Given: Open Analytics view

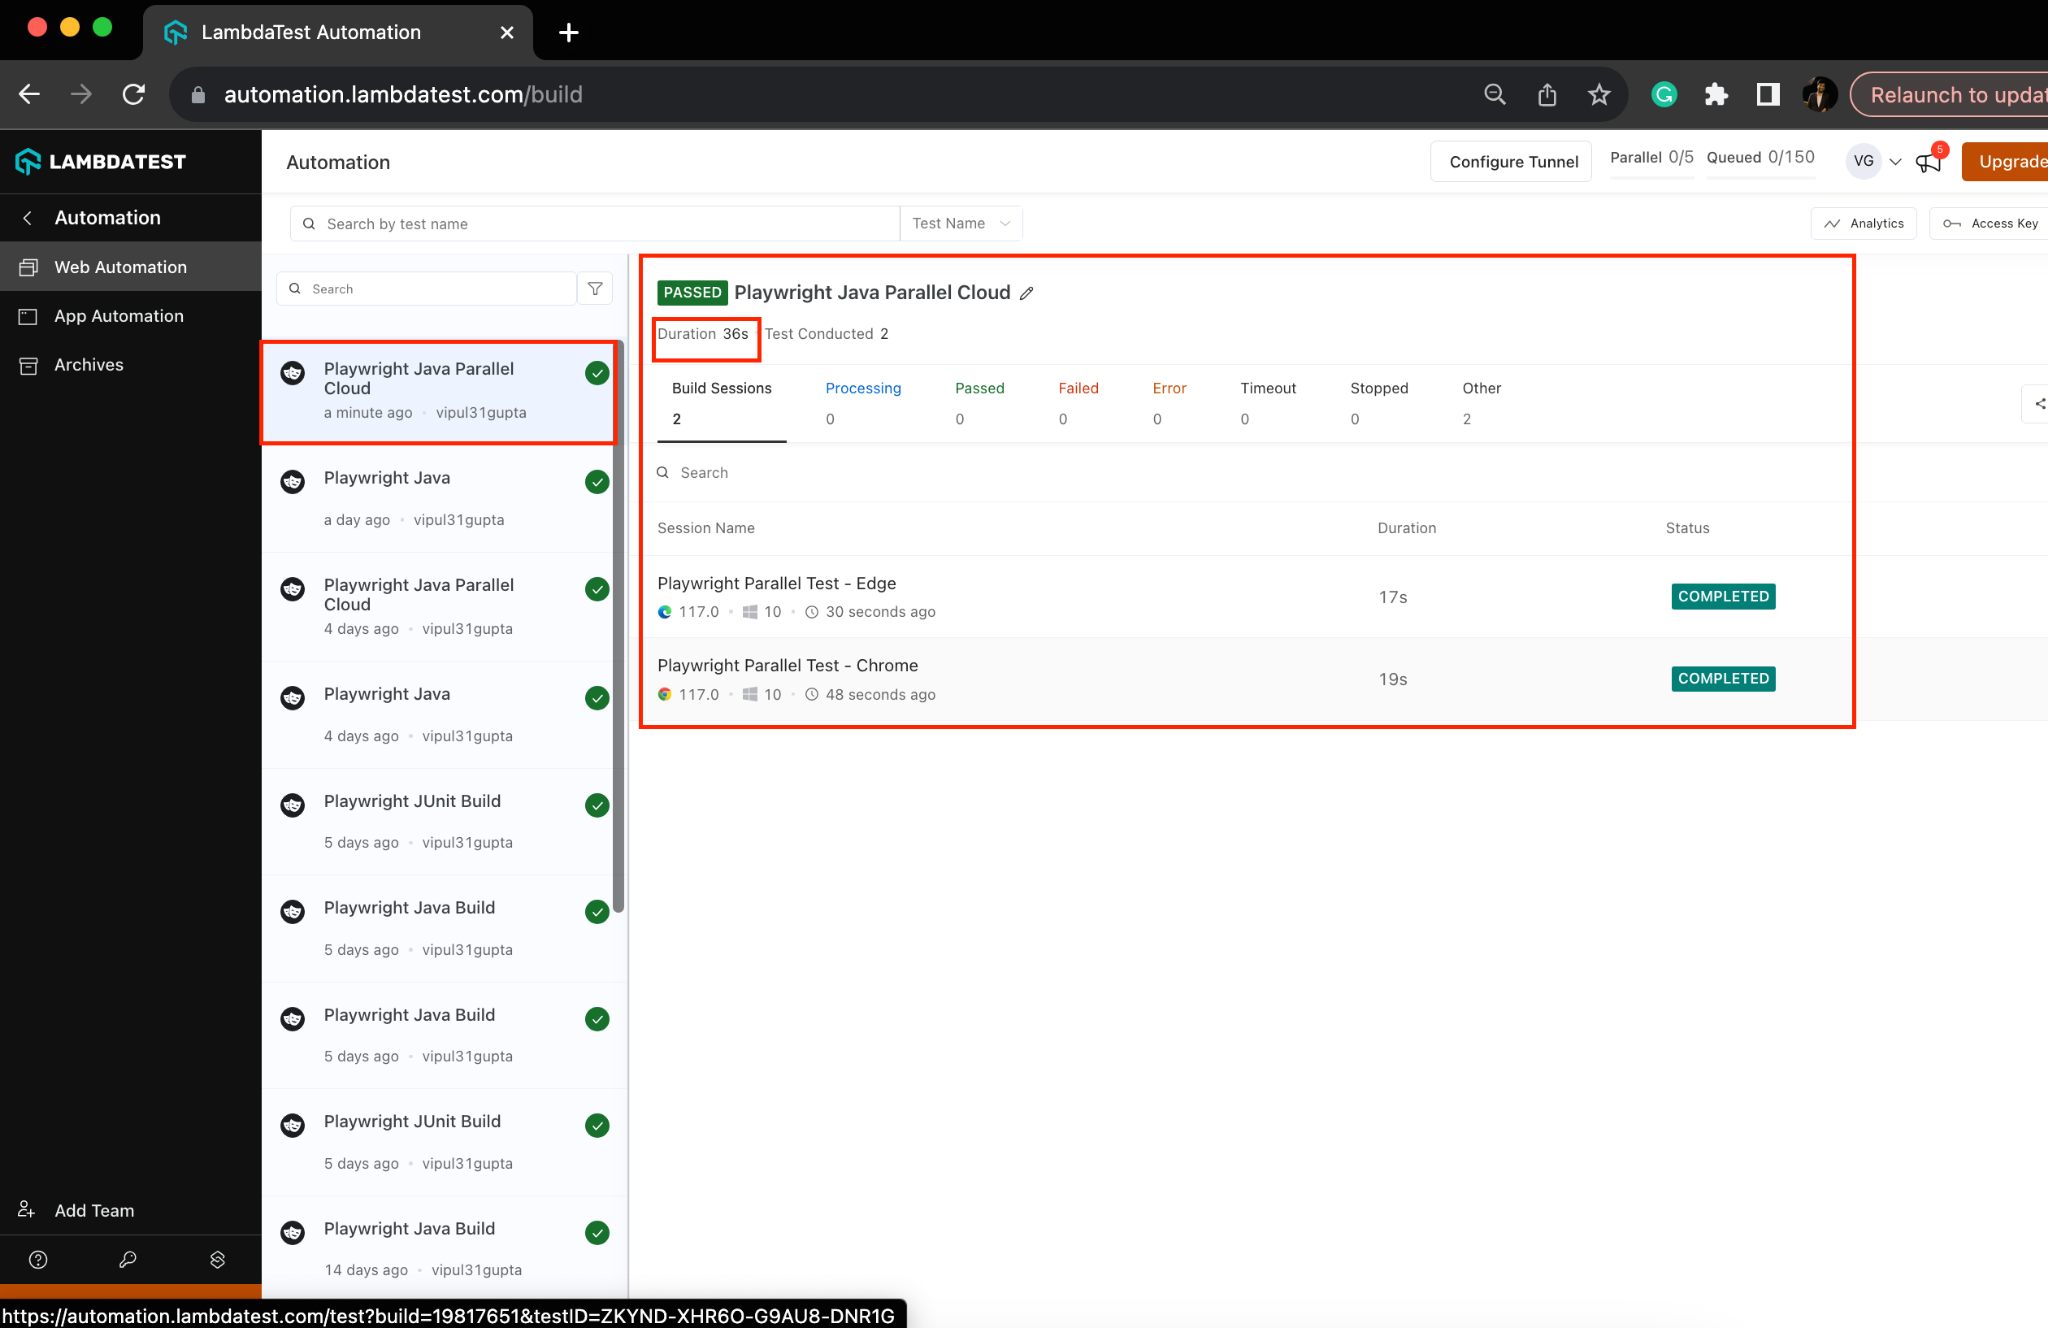Looking at the screenshot, I should coord(1864,224).
